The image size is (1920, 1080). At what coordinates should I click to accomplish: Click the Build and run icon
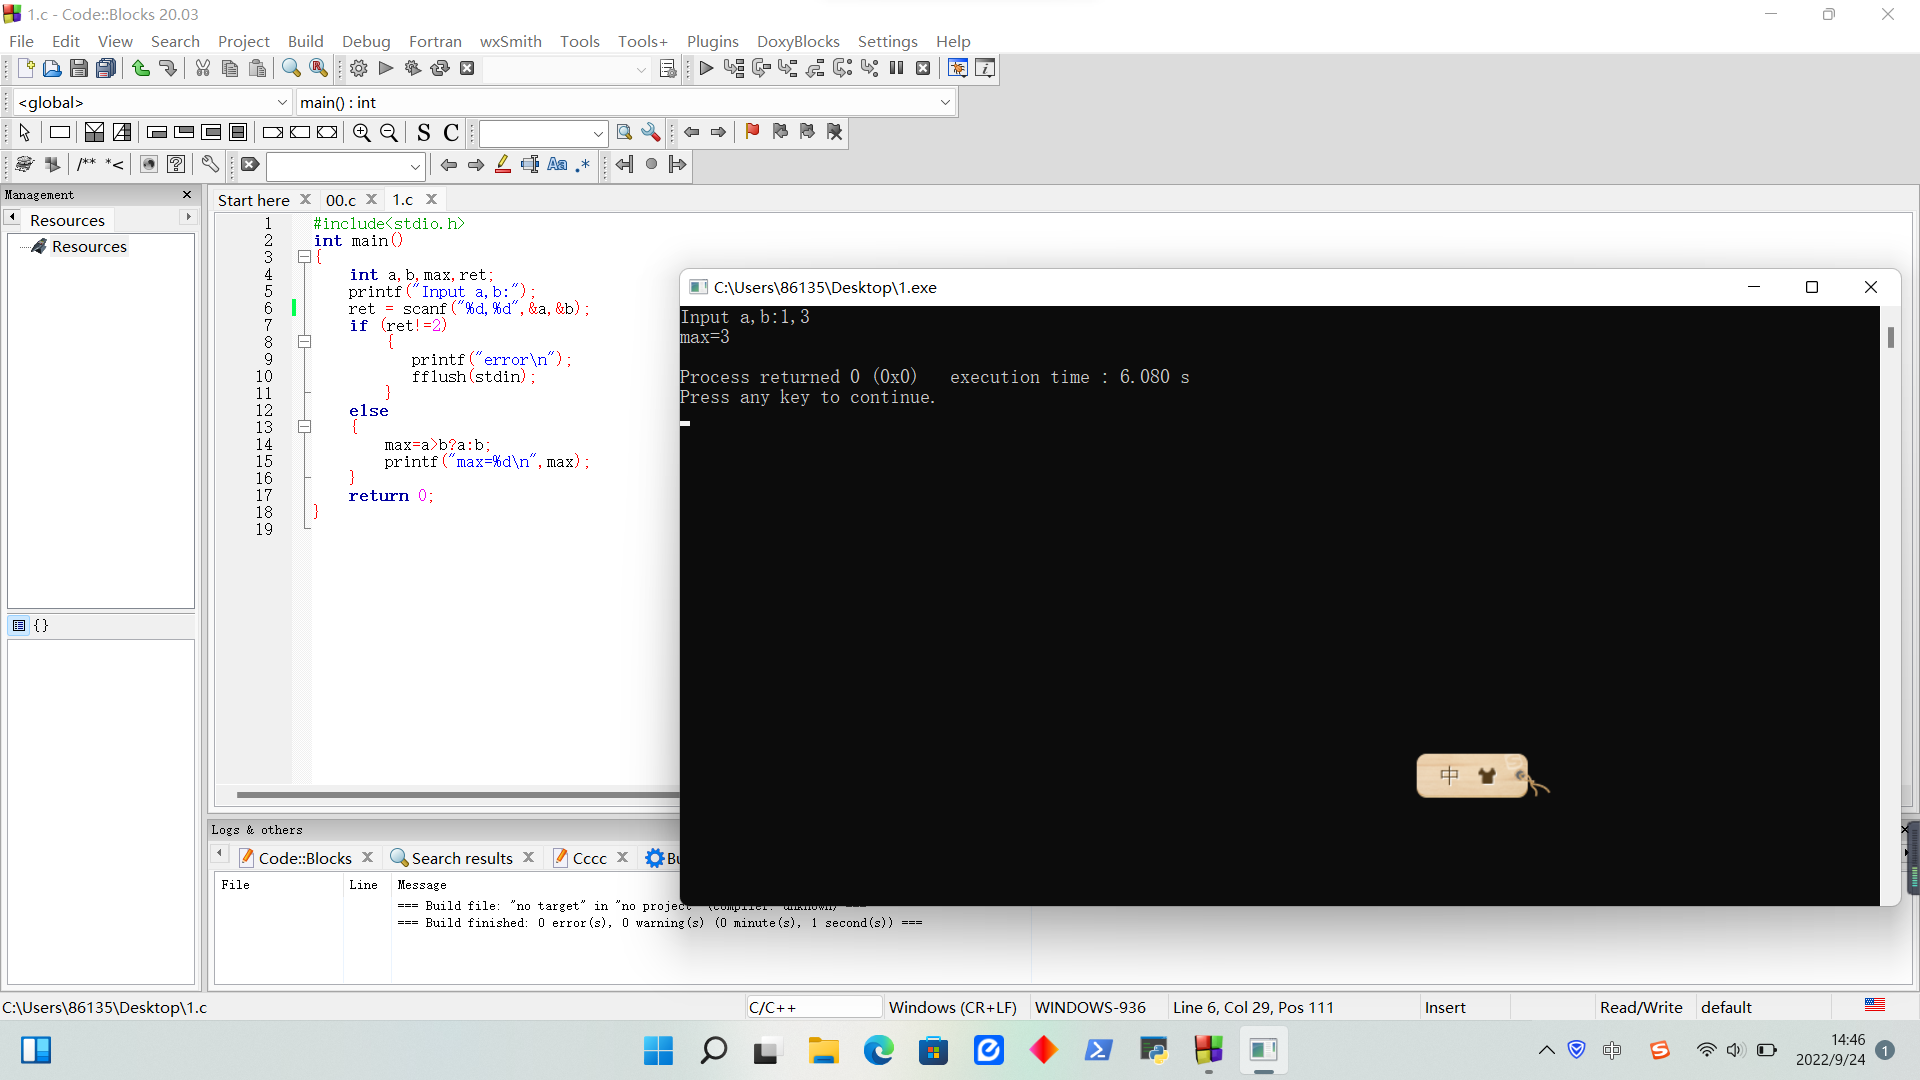point(413,69)
